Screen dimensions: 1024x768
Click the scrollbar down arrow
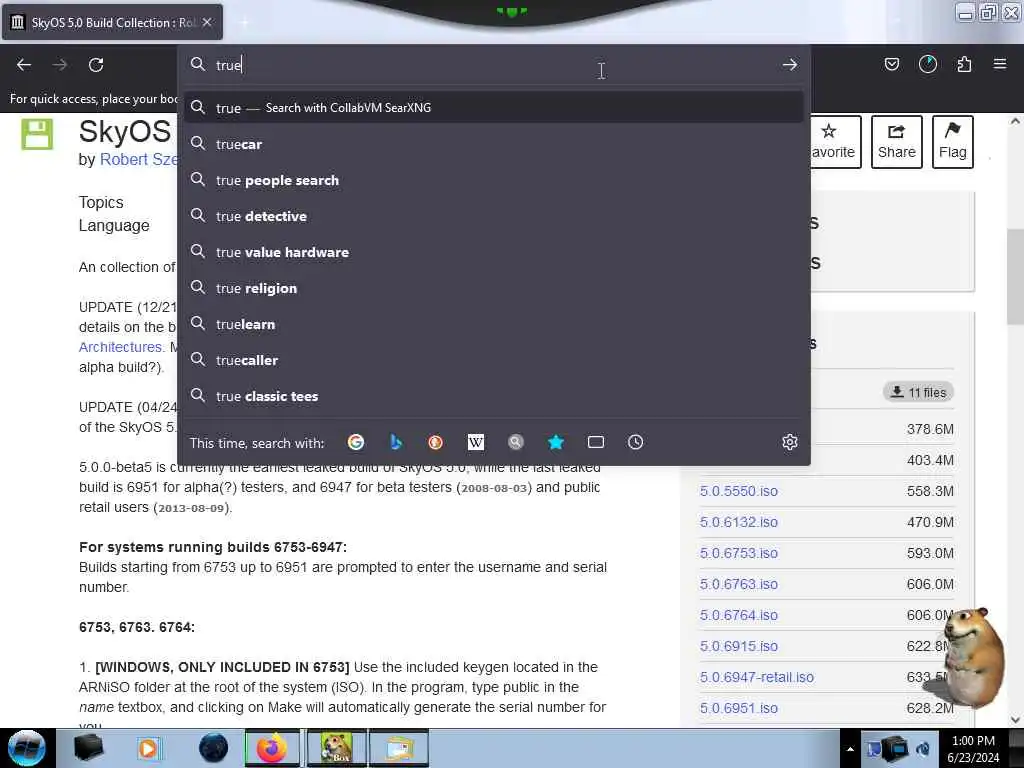tap(1015, 720)
